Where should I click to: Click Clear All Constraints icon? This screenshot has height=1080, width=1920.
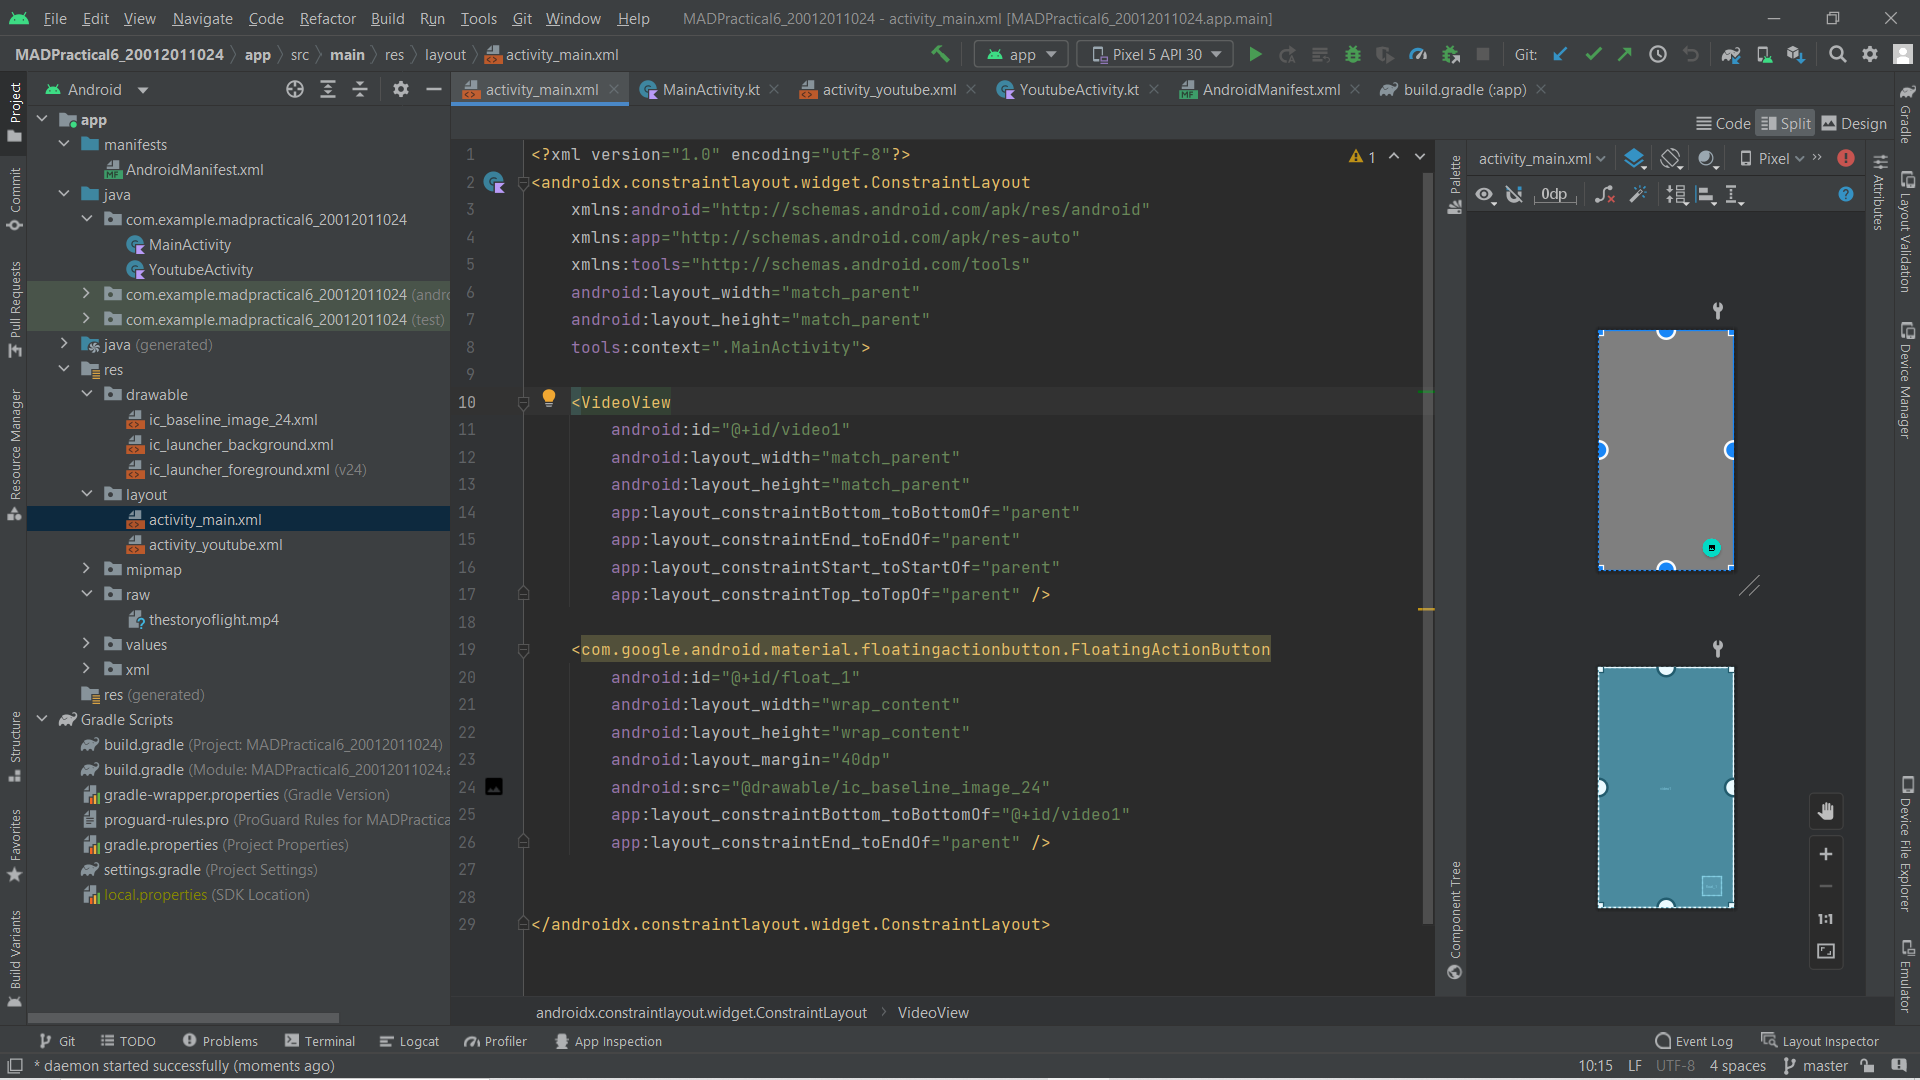pos(1604,195)
